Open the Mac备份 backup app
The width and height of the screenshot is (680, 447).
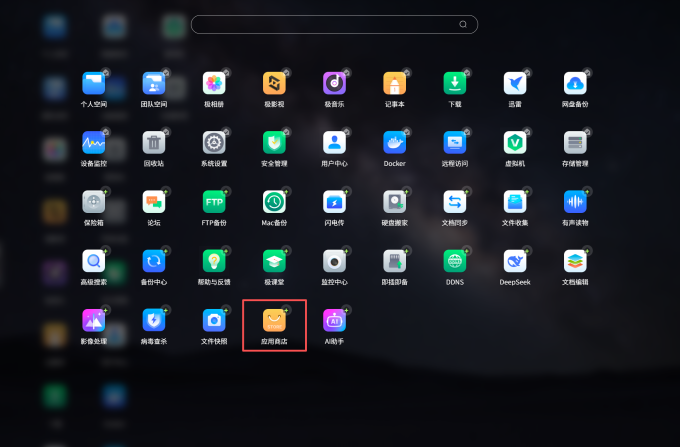274,202
